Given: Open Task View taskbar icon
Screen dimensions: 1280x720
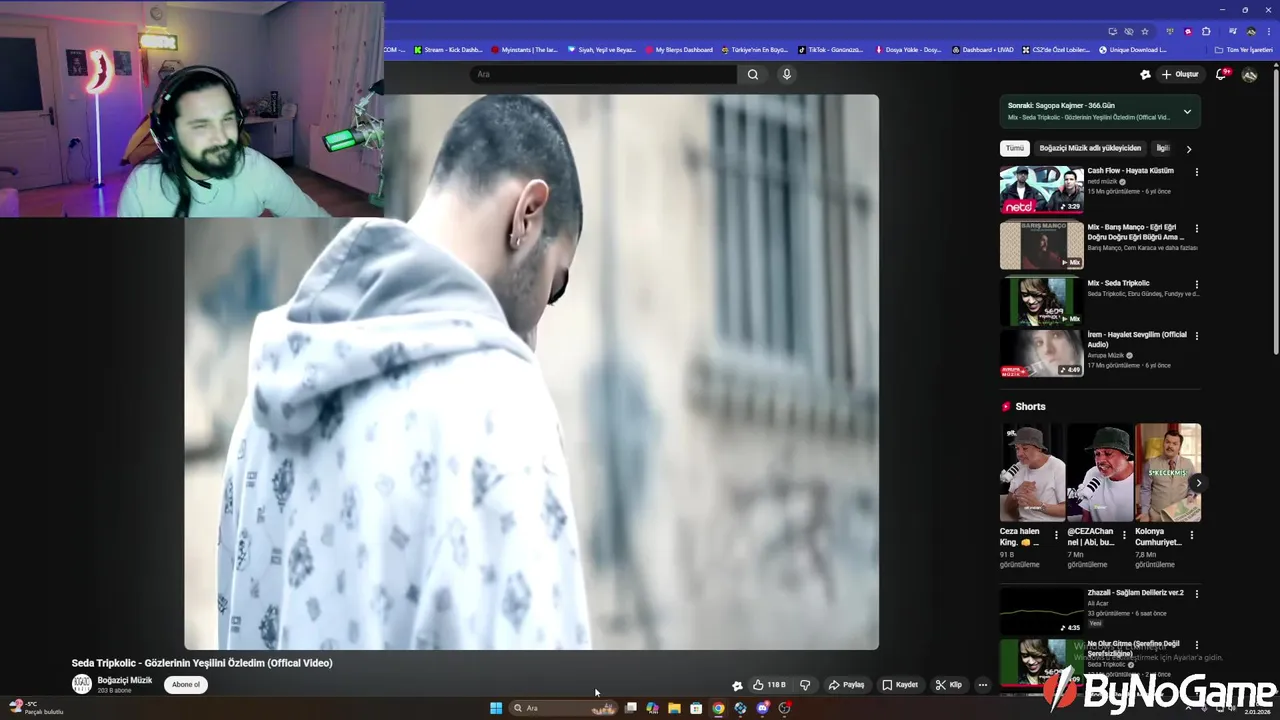Looking at the screenshot, I should [631, 708].
